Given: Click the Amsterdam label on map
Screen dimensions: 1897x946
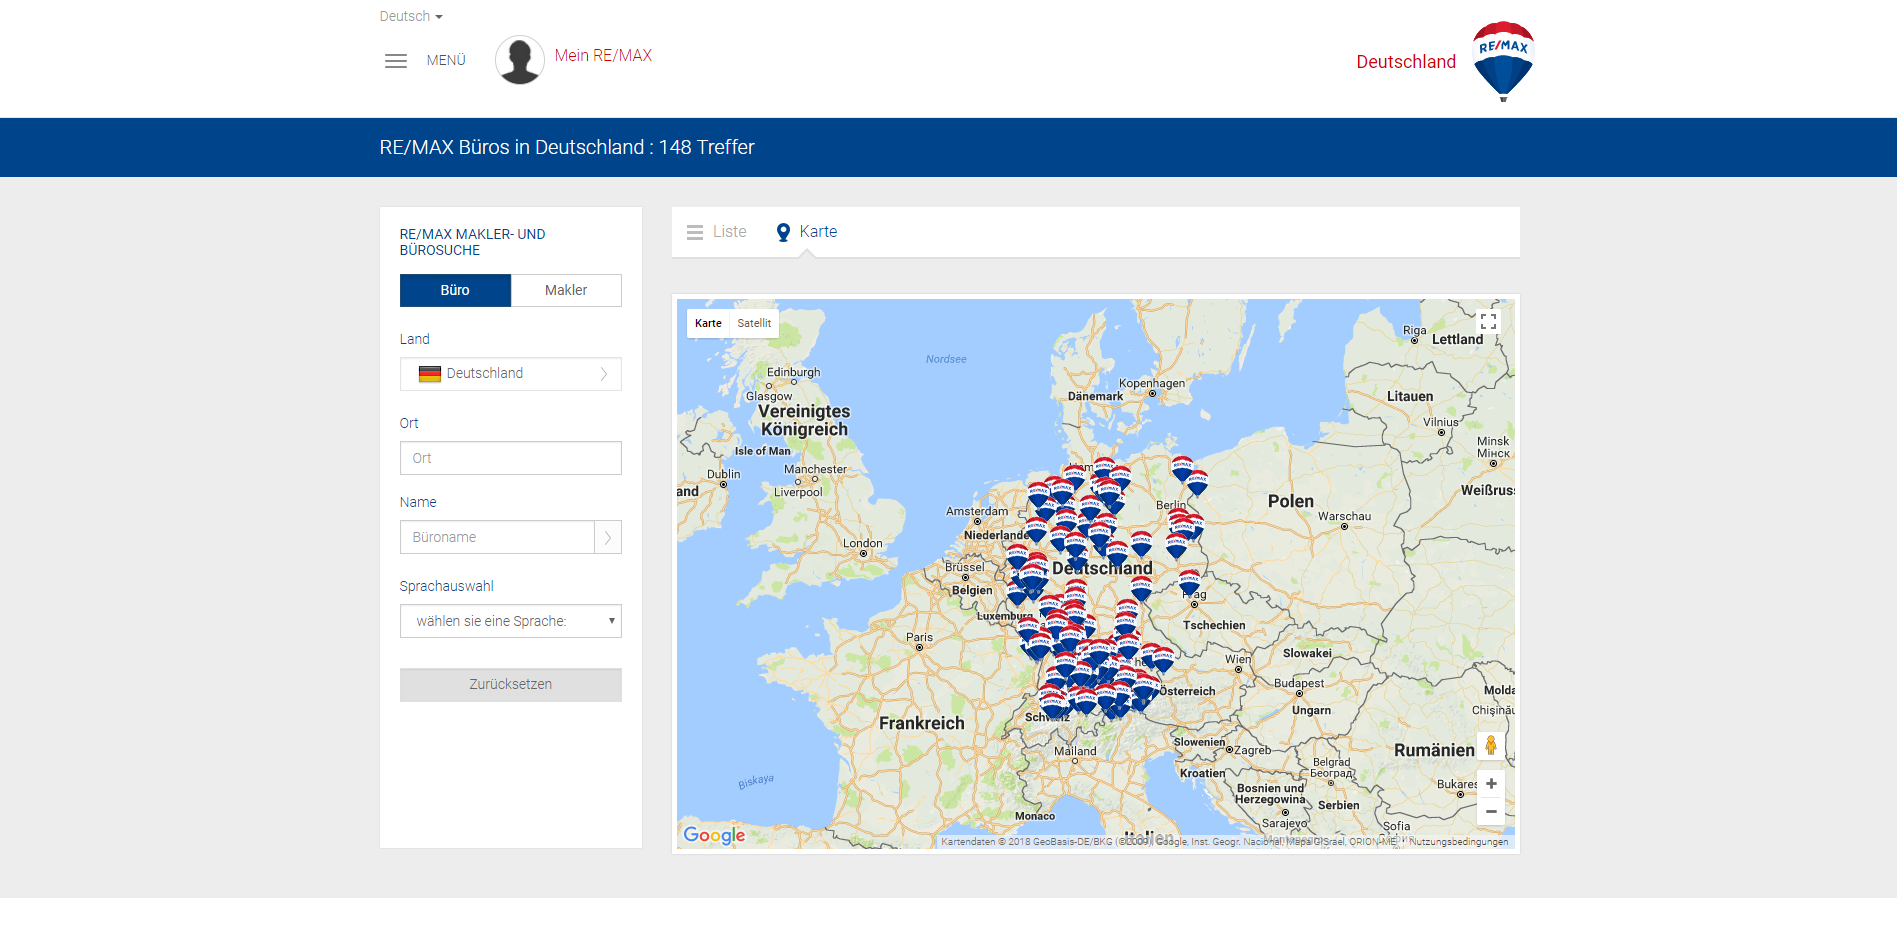Looking at the screenshot, I should coord(977,511).
